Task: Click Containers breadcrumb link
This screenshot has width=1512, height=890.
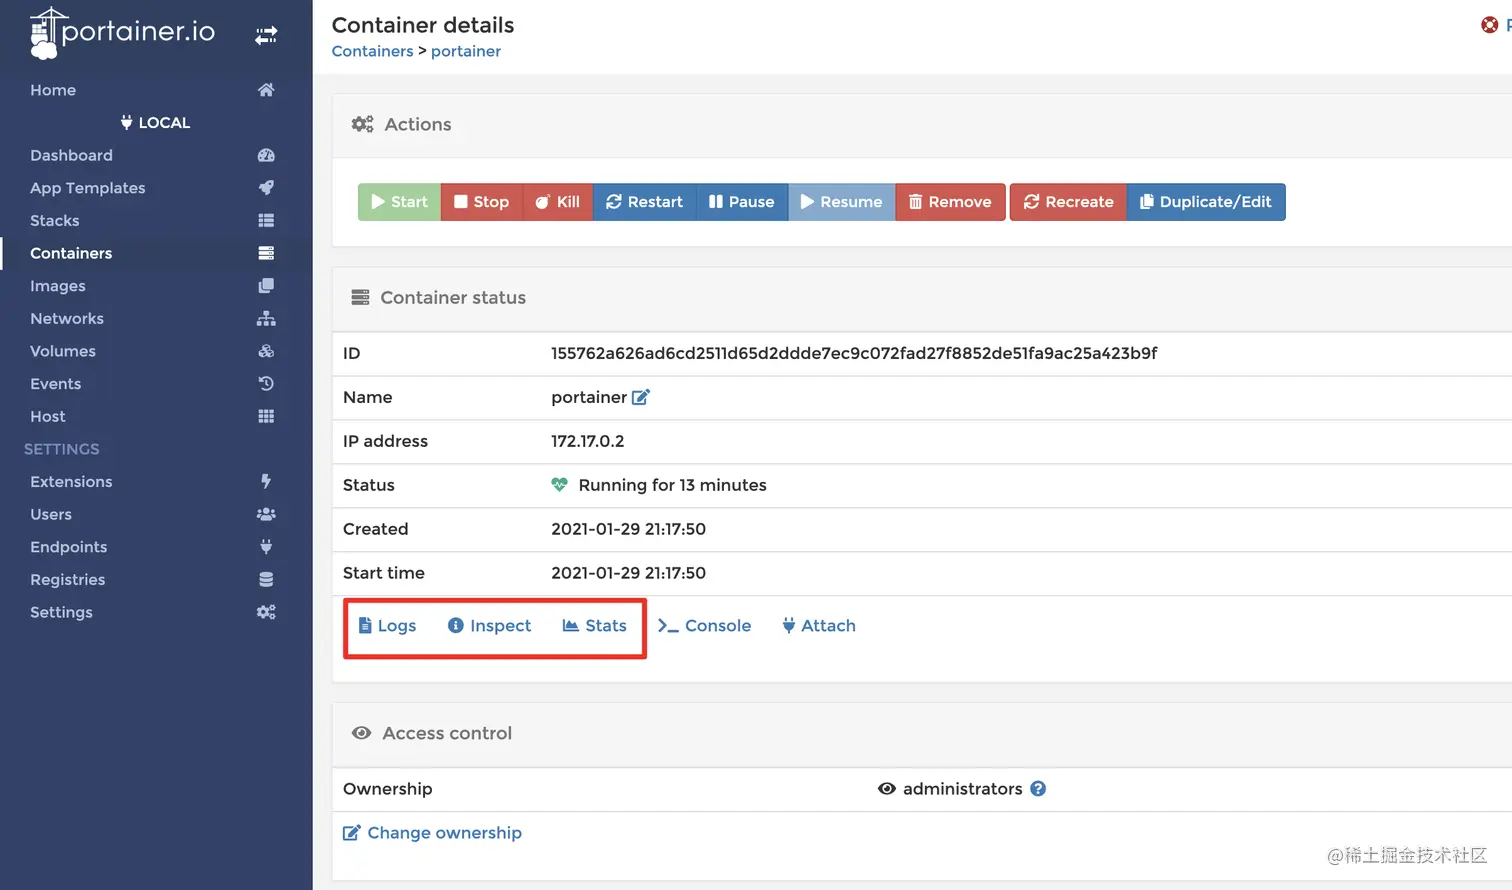Action: 372,51
